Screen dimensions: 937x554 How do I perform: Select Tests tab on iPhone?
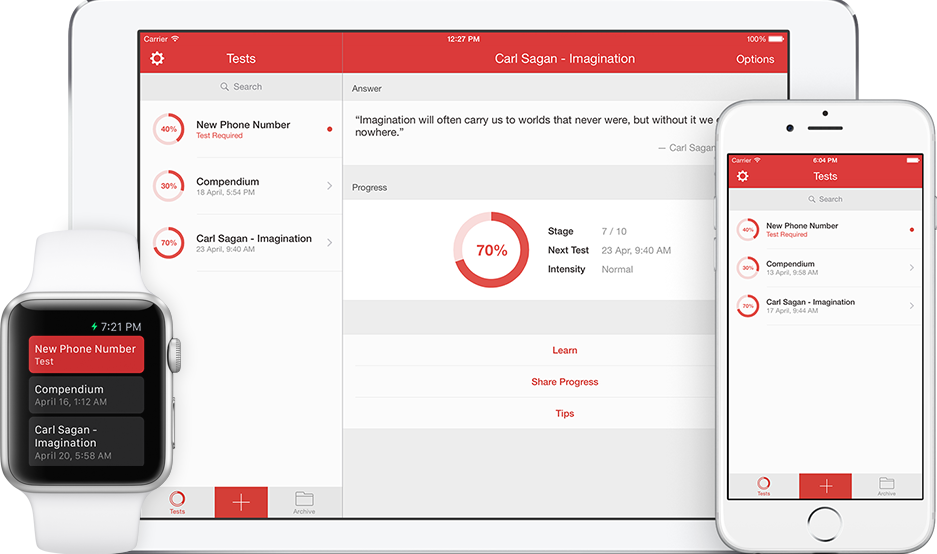(x=764, y=486)
